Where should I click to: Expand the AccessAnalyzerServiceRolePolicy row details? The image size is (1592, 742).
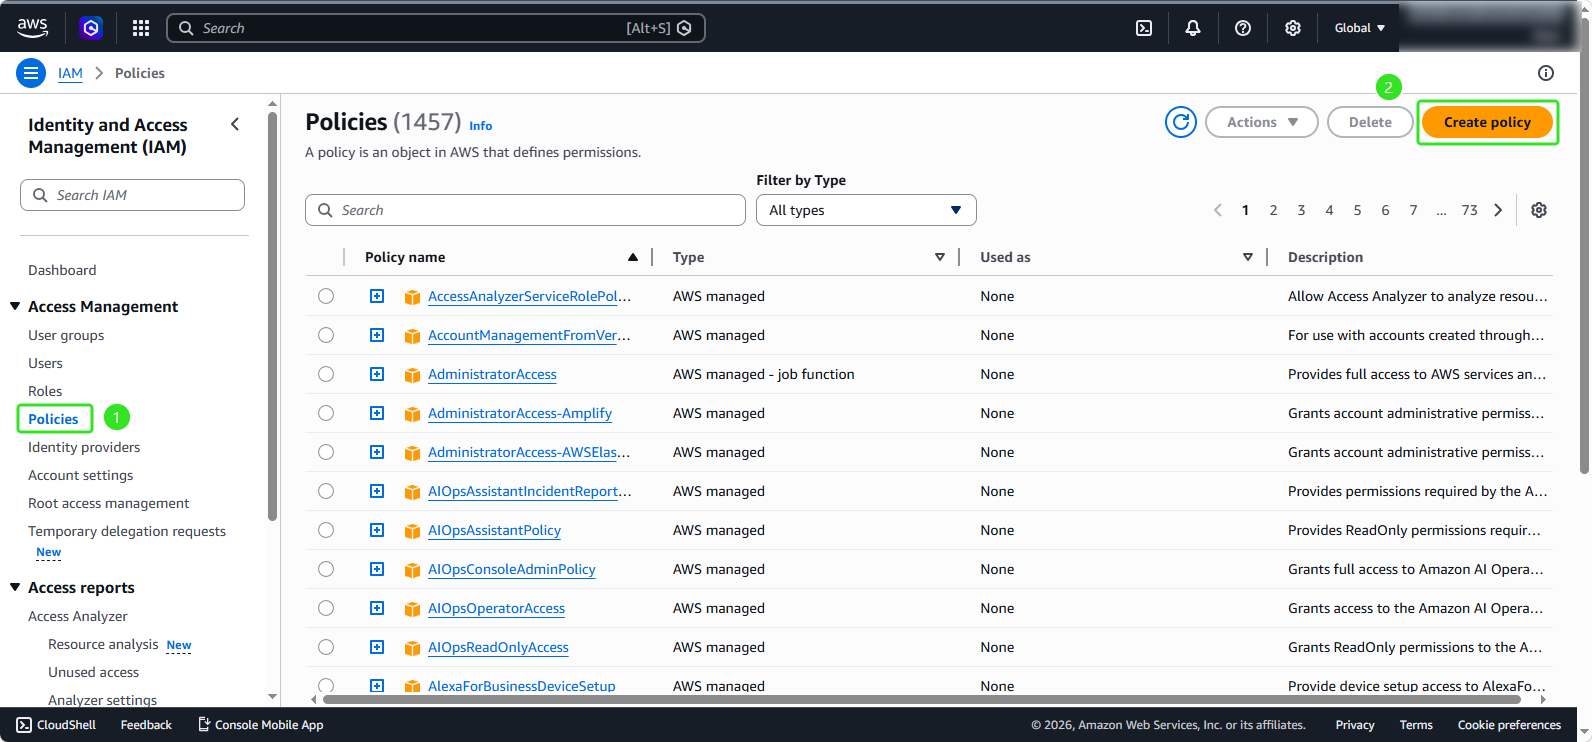(377, 296)
